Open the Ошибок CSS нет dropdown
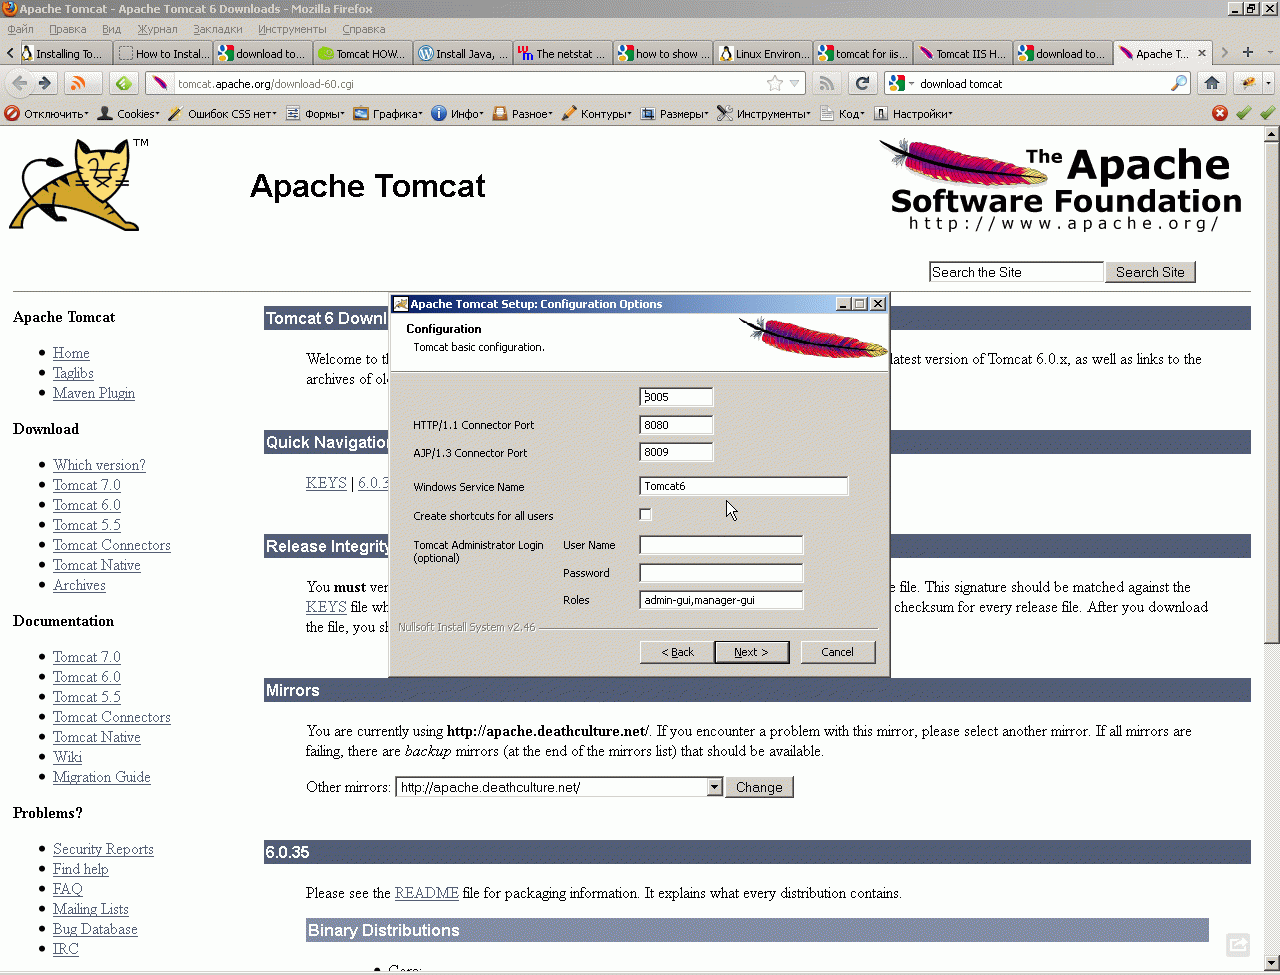 (223, 114)
